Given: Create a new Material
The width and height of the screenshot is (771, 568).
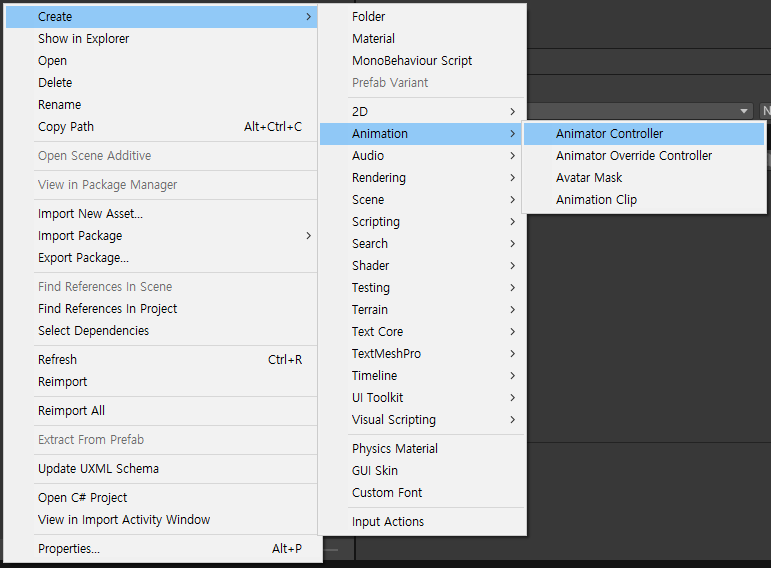Looking at the screenshot, I should click(x=422, y=39).
